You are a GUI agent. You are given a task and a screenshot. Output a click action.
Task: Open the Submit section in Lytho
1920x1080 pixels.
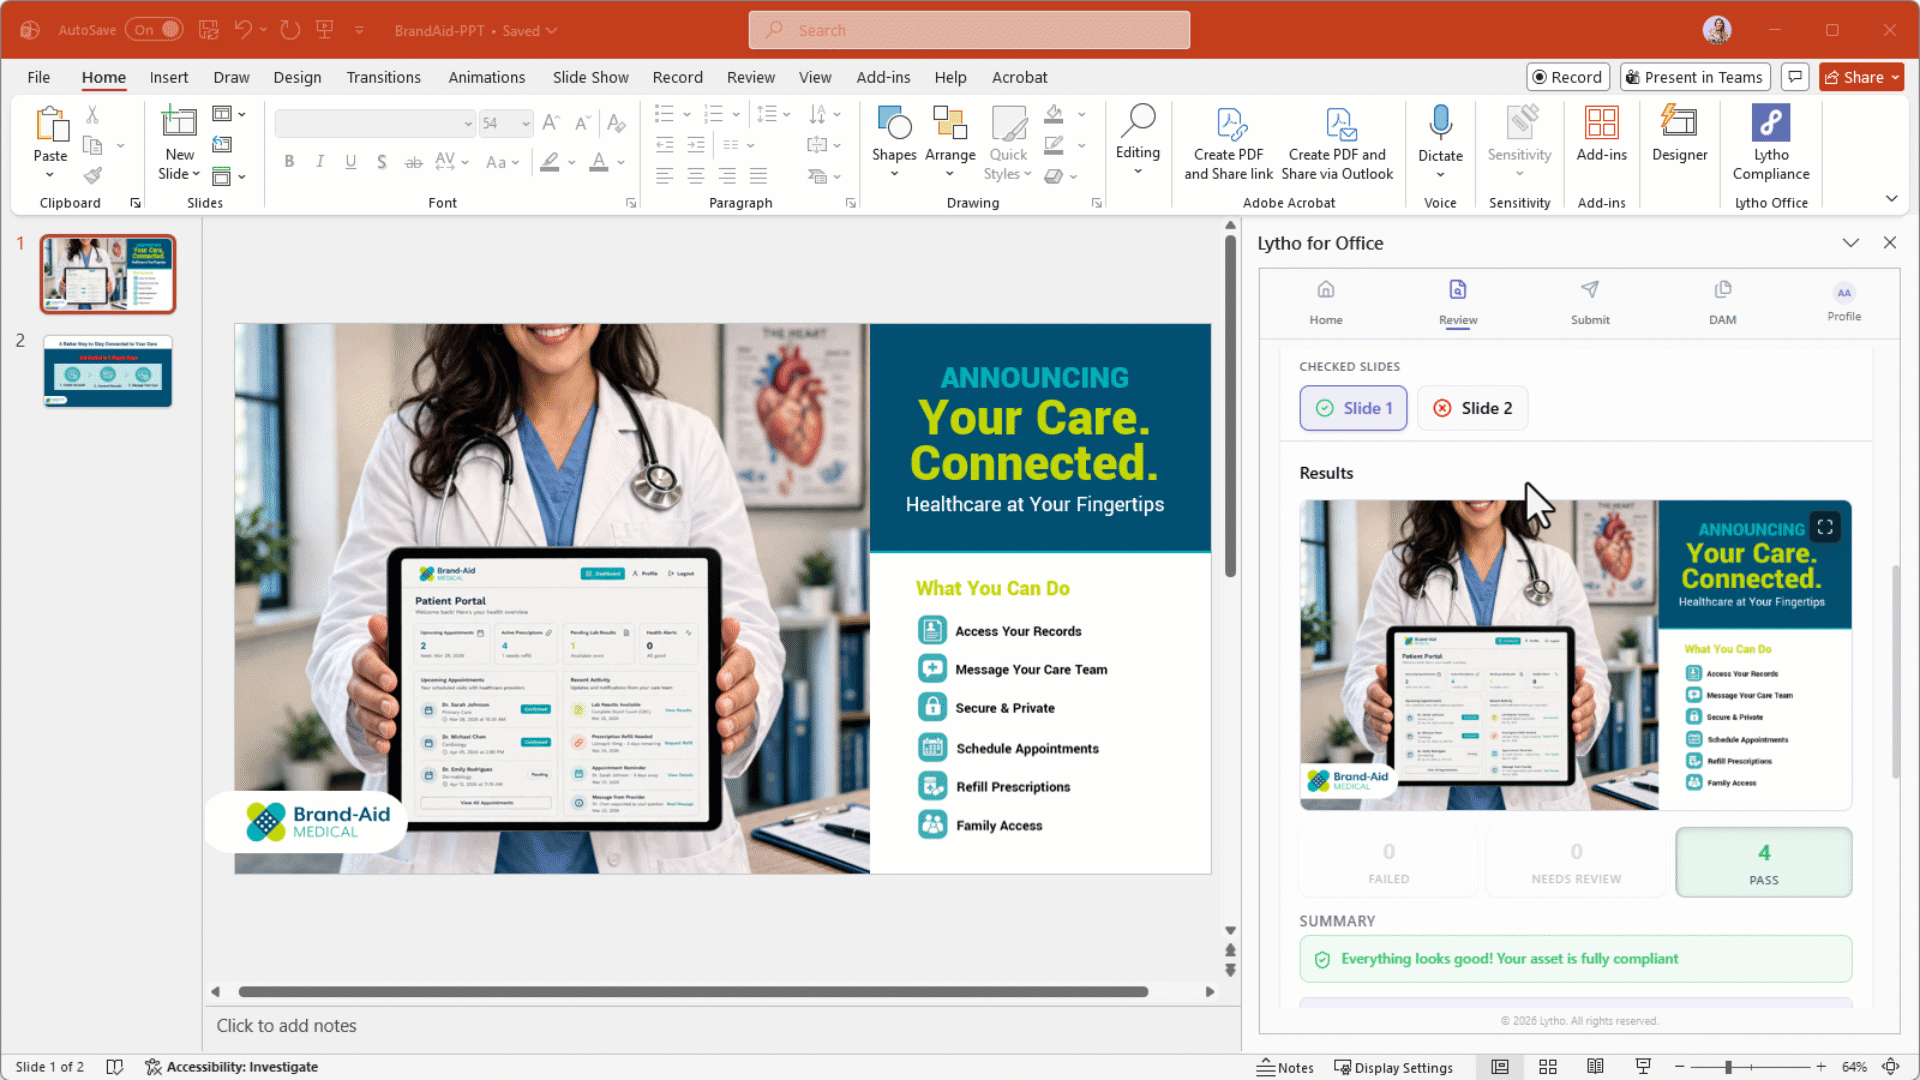click(x=1590, y=302)
